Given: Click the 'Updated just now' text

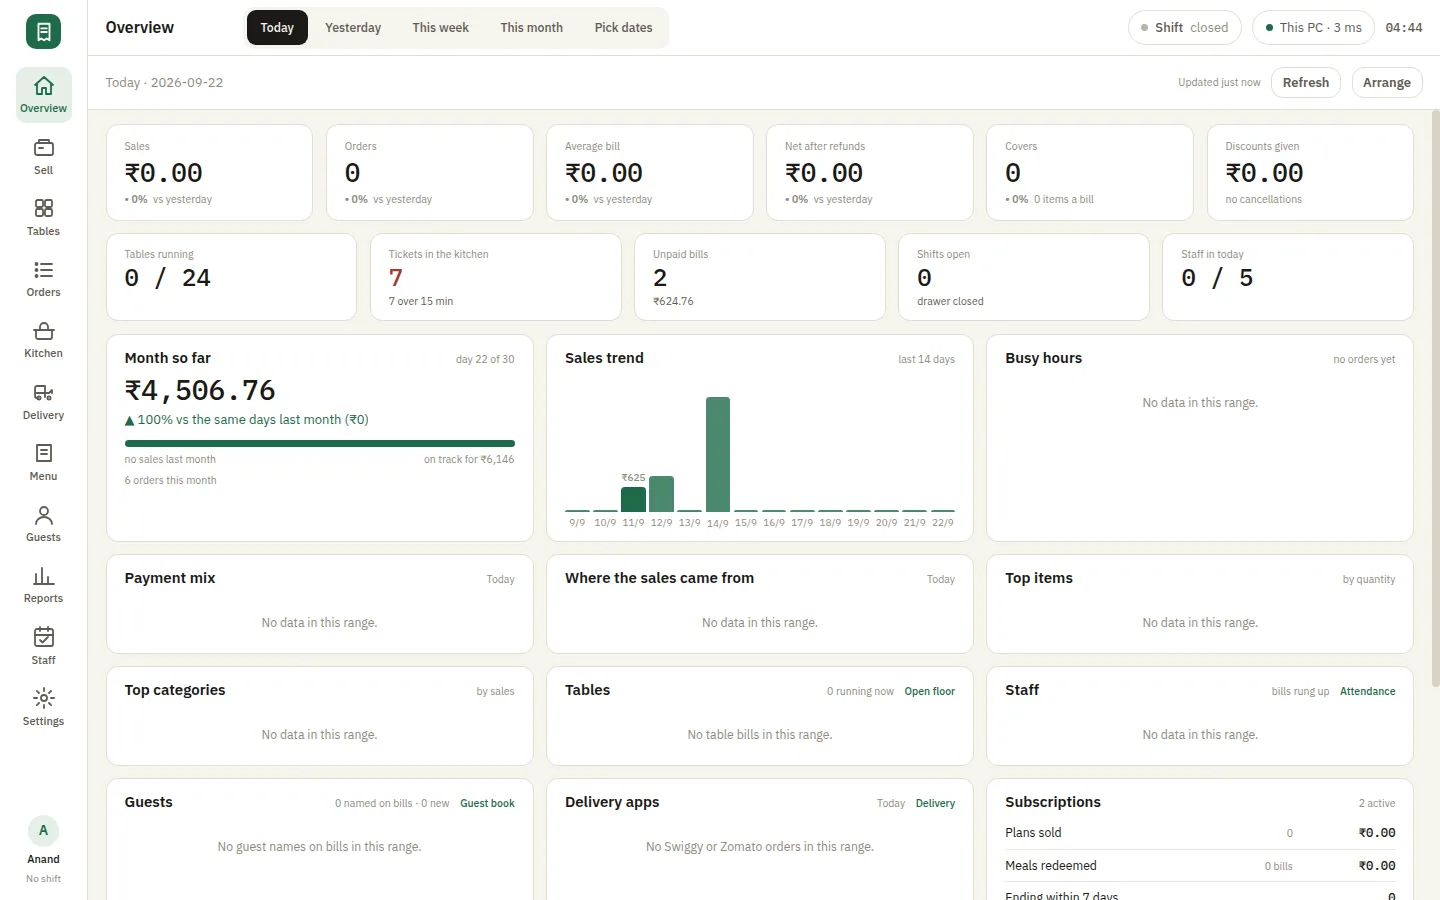Looking at the screenshot, I should coord(1219,83).
